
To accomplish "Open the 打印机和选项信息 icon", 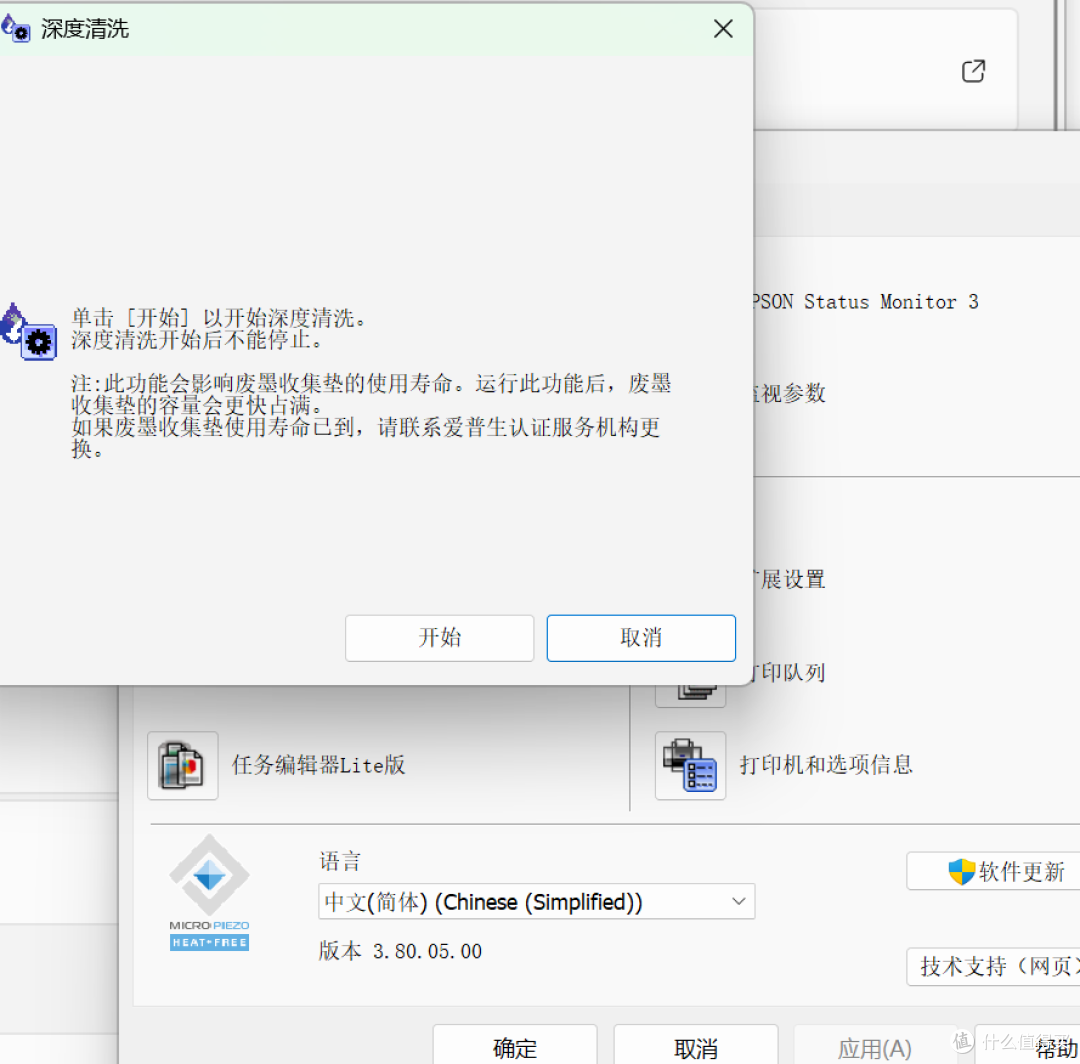I will (690, 765).
